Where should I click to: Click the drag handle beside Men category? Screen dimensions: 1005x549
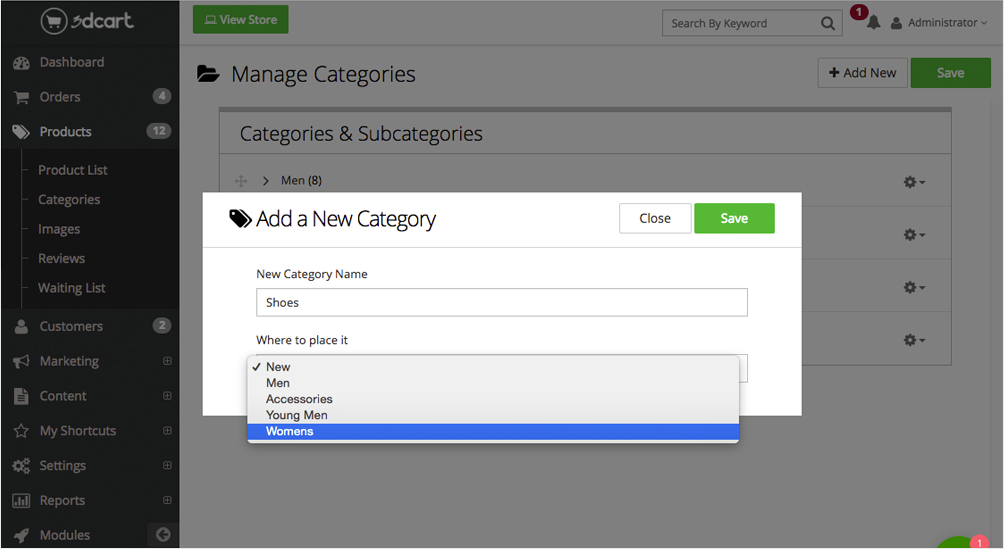tap(240, 181)
